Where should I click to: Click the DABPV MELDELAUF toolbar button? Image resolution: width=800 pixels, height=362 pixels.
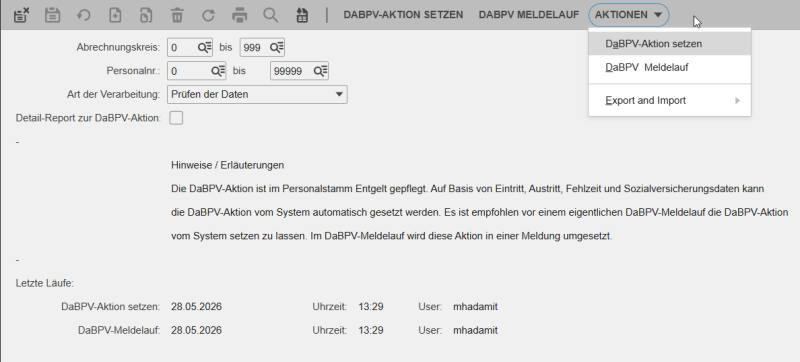(x=529, y=15)
